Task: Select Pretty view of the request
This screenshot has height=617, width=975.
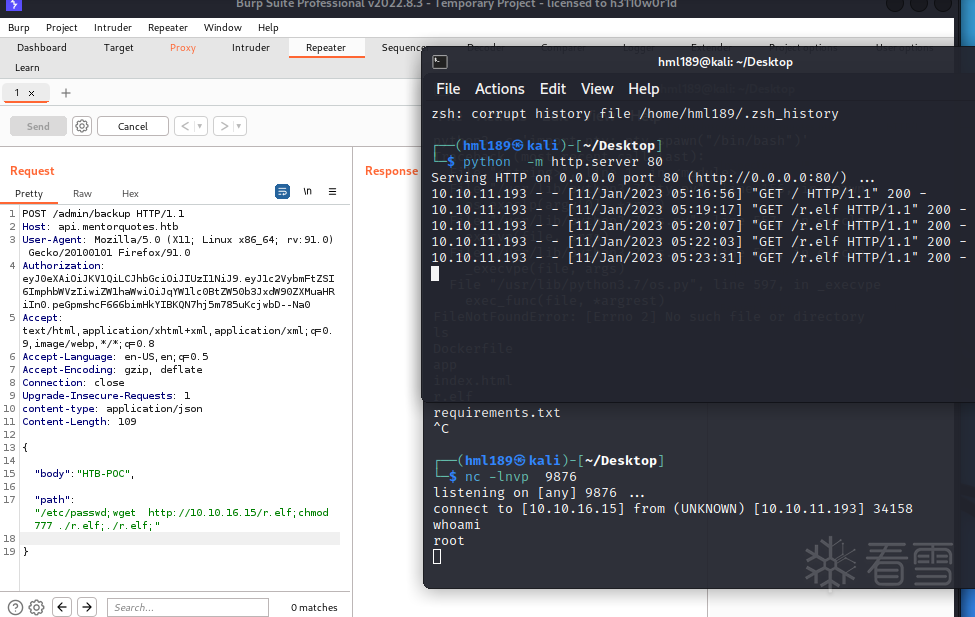Action: [x=29, y=193]
